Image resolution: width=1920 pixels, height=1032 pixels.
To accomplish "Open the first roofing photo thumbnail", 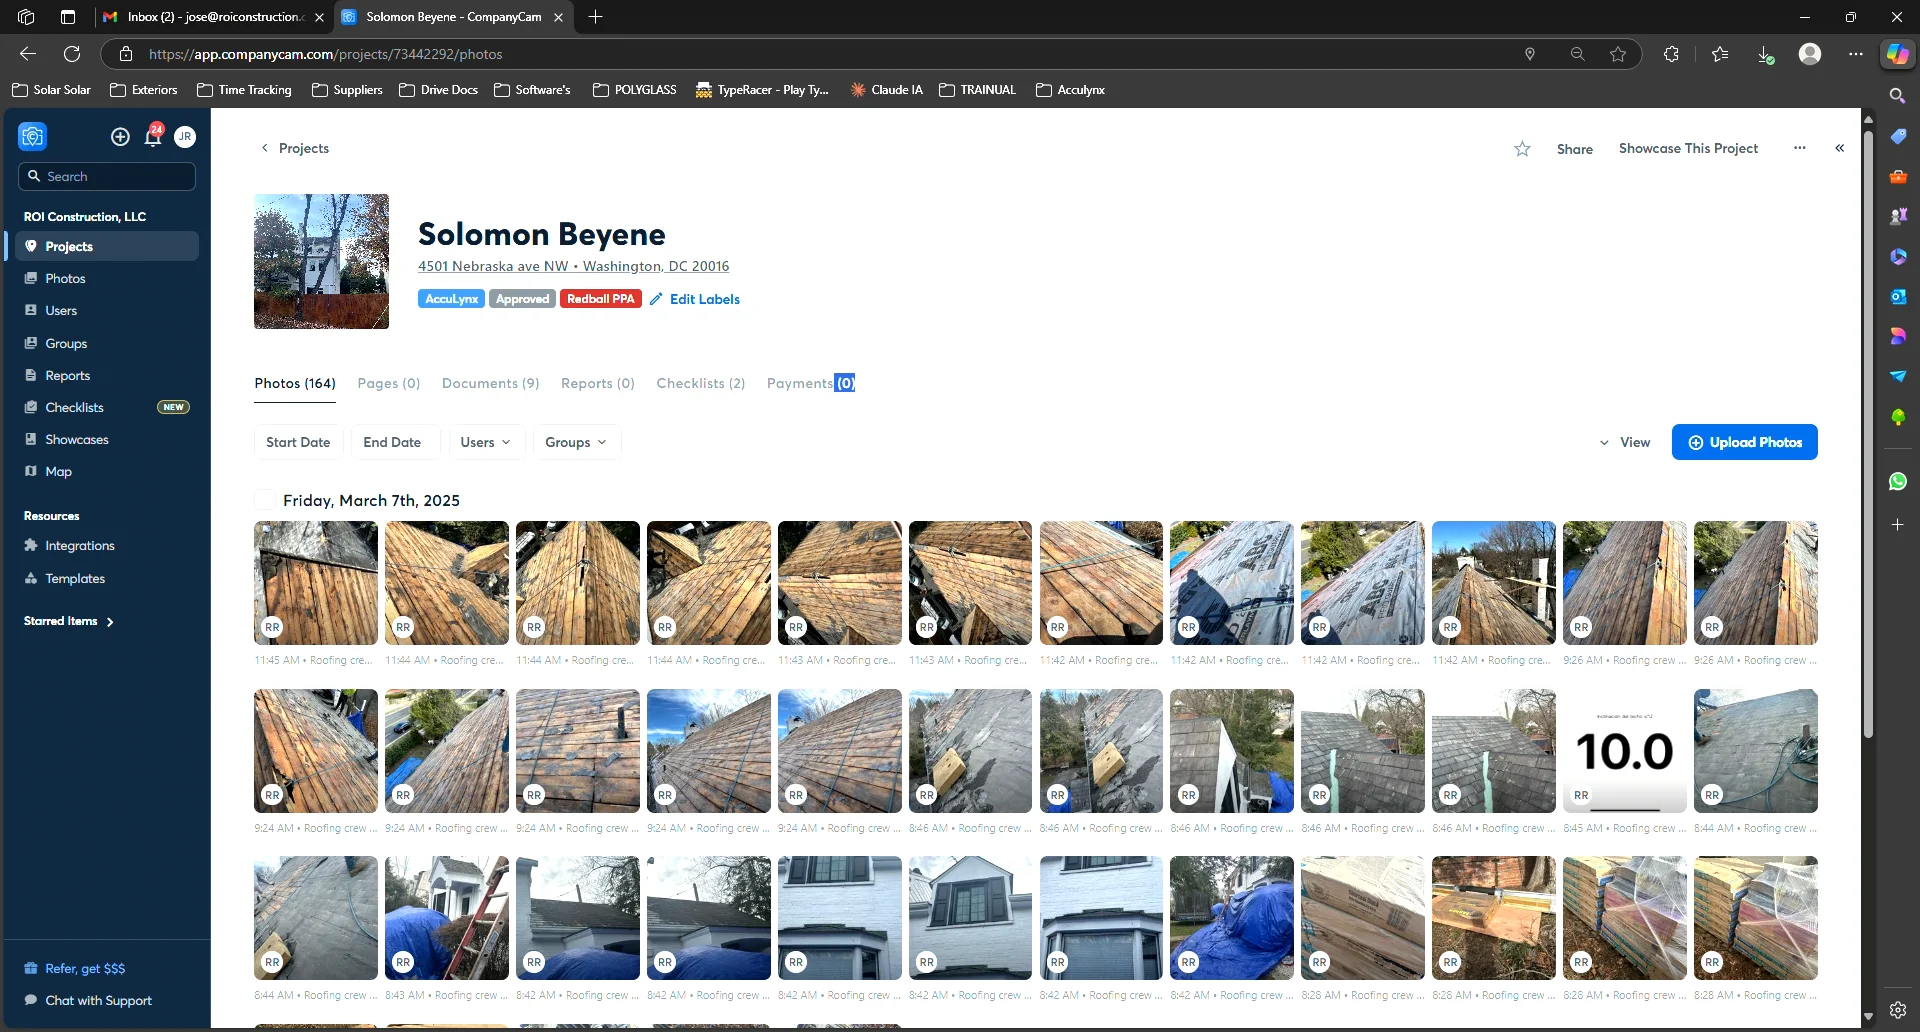I will [315, 583].
